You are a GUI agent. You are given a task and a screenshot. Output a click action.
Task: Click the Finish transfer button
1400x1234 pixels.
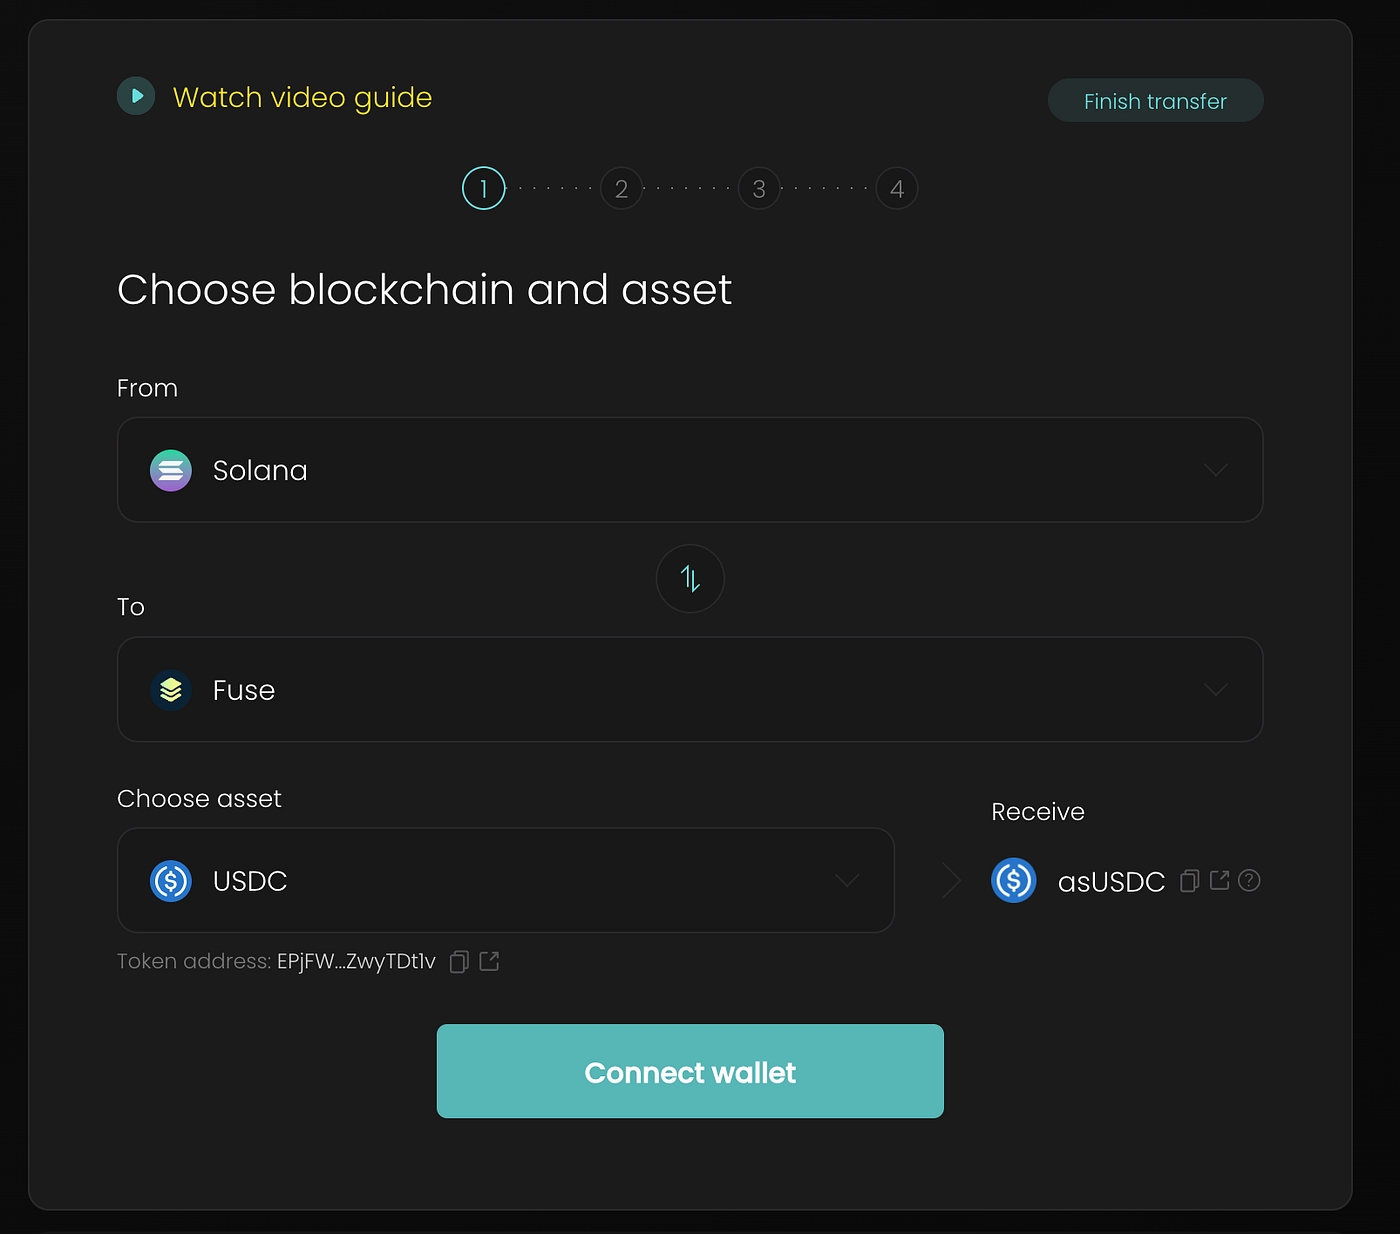point(1155,101)
